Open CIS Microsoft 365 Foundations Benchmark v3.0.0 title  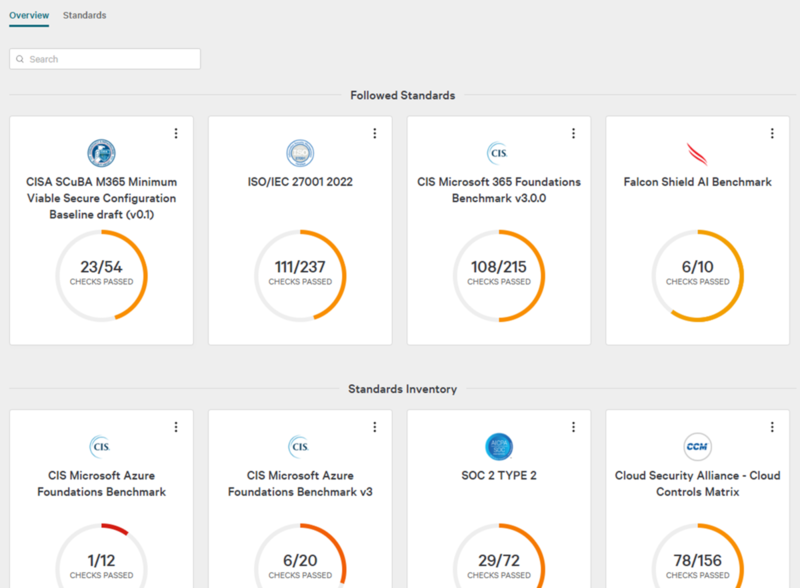499,190
